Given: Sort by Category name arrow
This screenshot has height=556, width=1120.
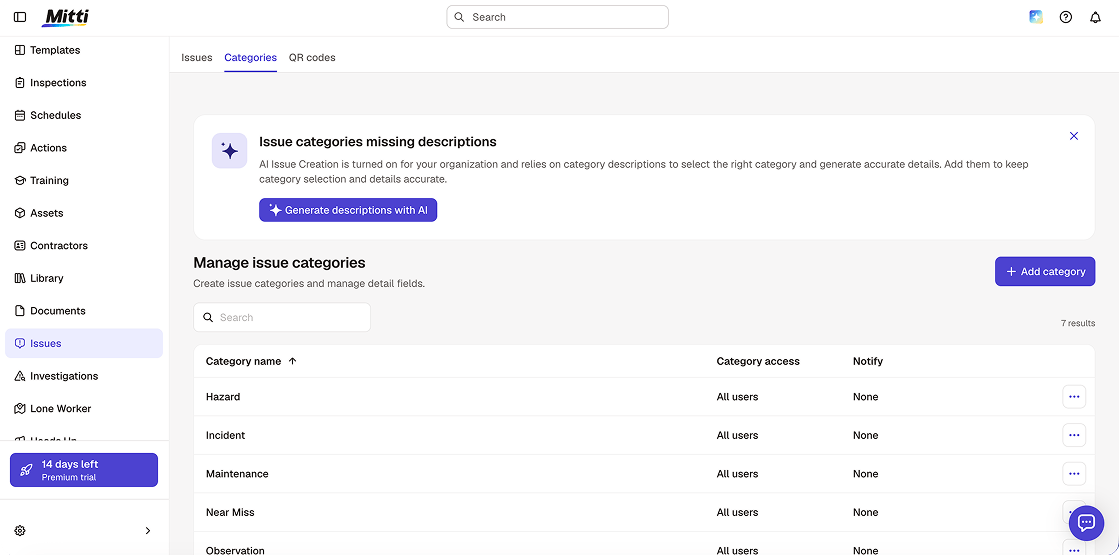Looking at the screenshot, I should click(292, 362).
